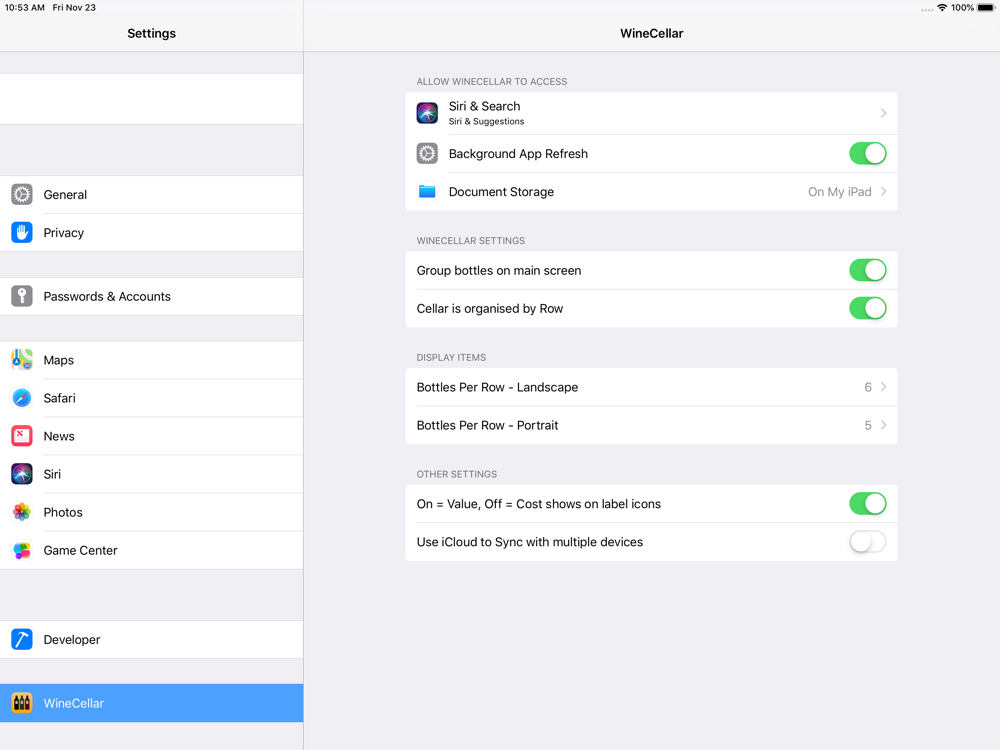1000x750 pixels.
Task: Turn off Group bottles on main screen
Action: (x=867, y=270)
